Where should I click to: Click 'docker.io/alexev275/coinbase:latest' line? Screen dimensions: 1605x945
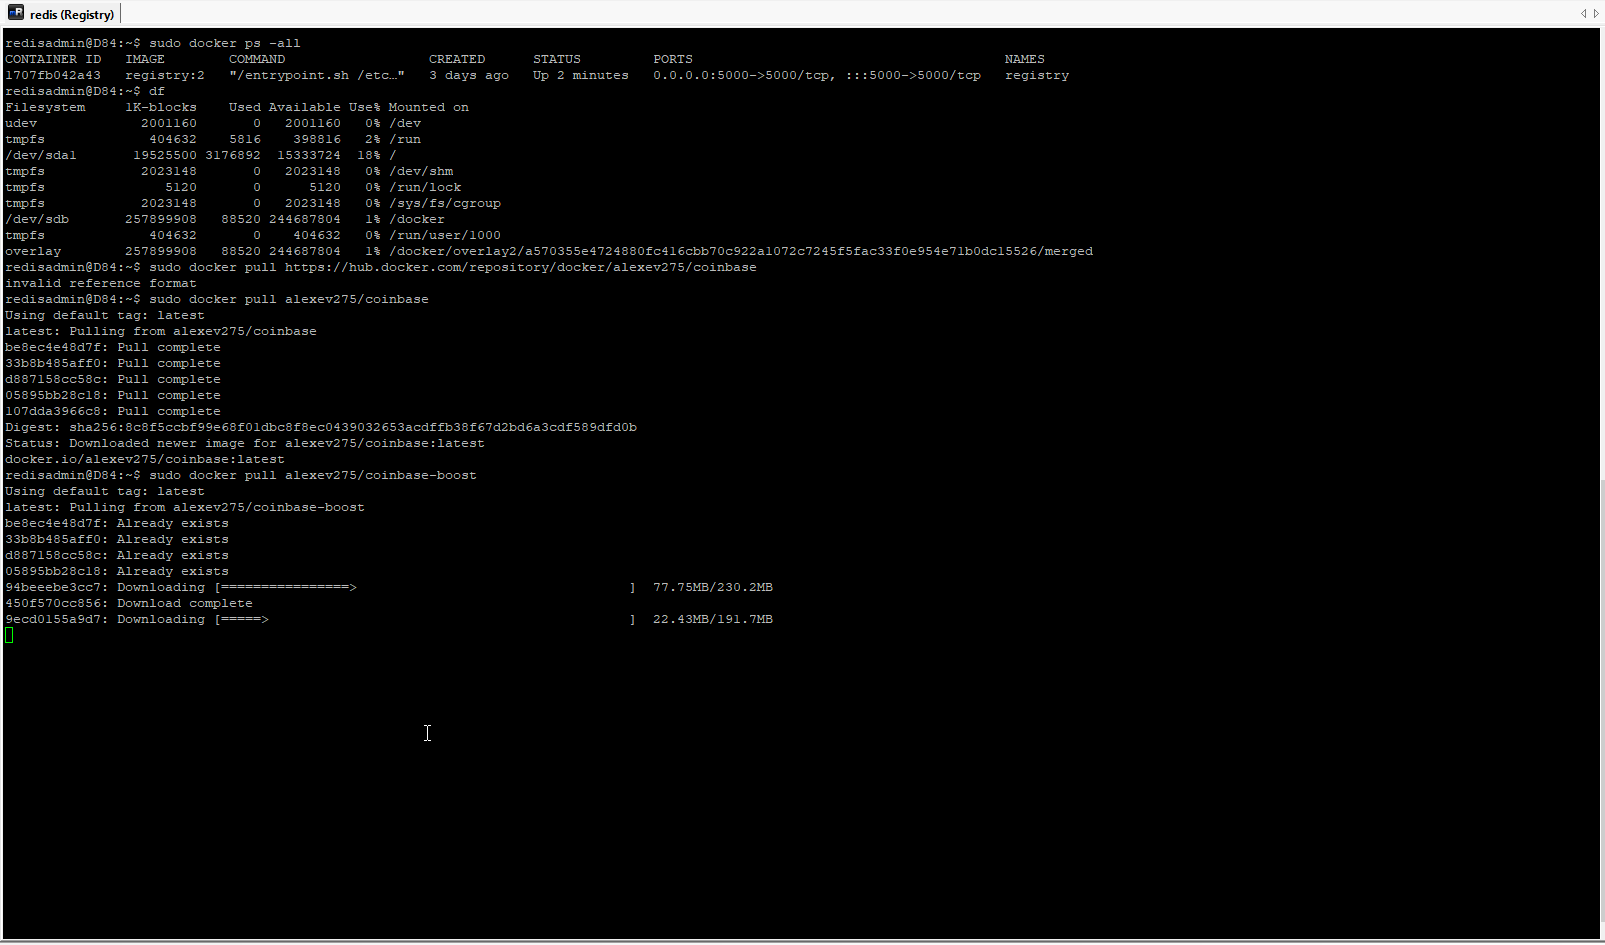click(145, 459)
